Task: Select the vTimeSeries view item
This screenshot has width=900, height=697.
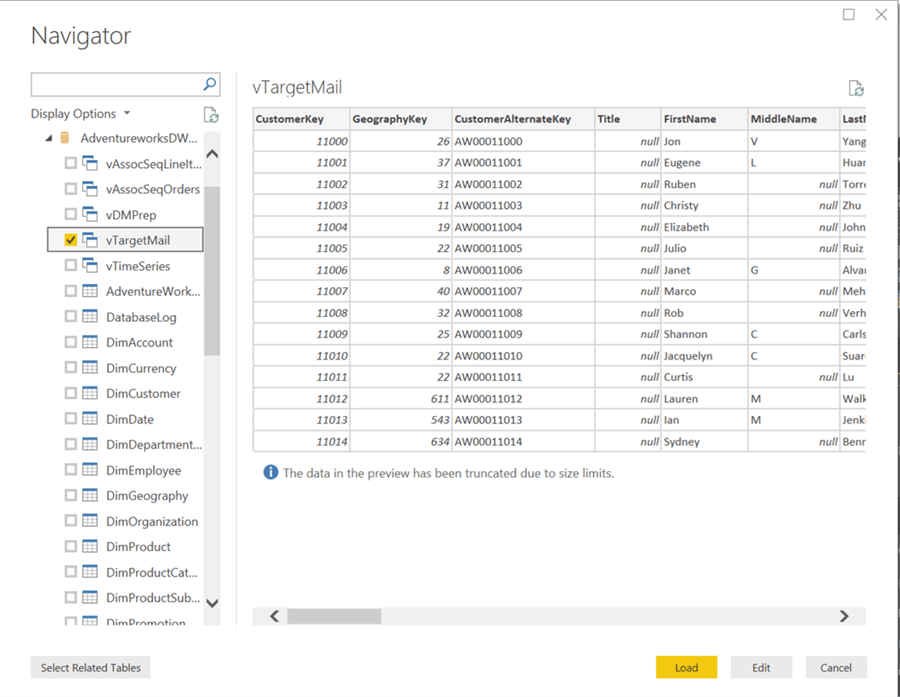Action: click(138, 266)
